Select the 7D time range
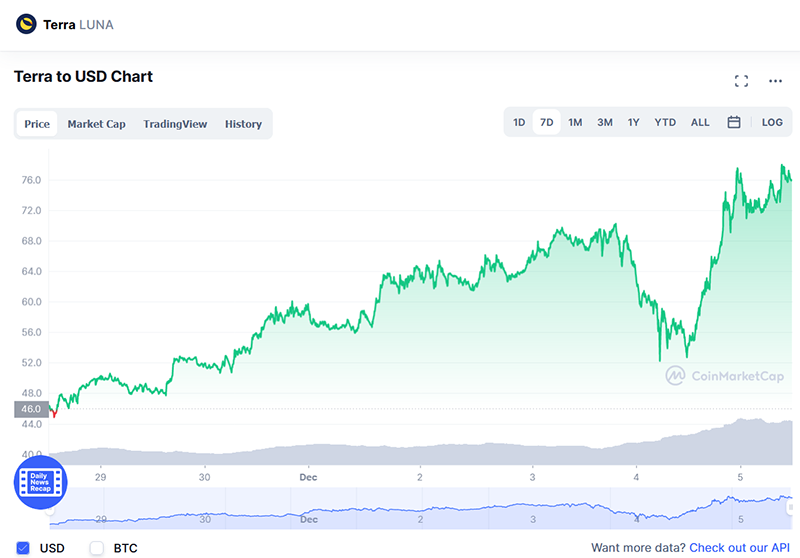Image resolution: width=800 pixels, height=558 pixels. 546,122
